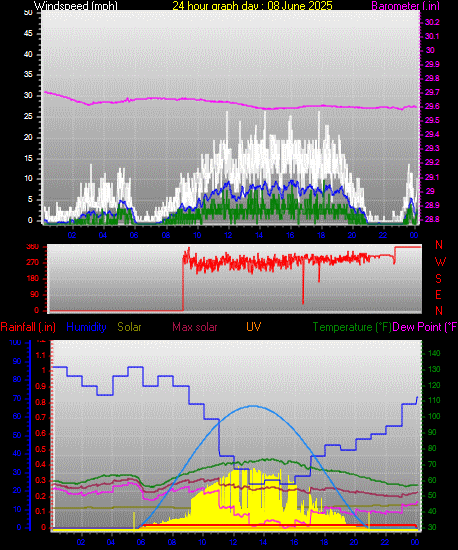Click the red 'W' compass letter

[x=440, y=262]
